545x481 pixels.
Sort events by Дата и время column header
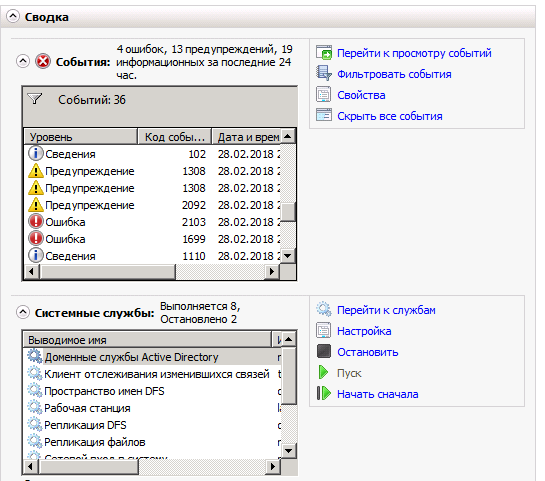tap(246, 137)
